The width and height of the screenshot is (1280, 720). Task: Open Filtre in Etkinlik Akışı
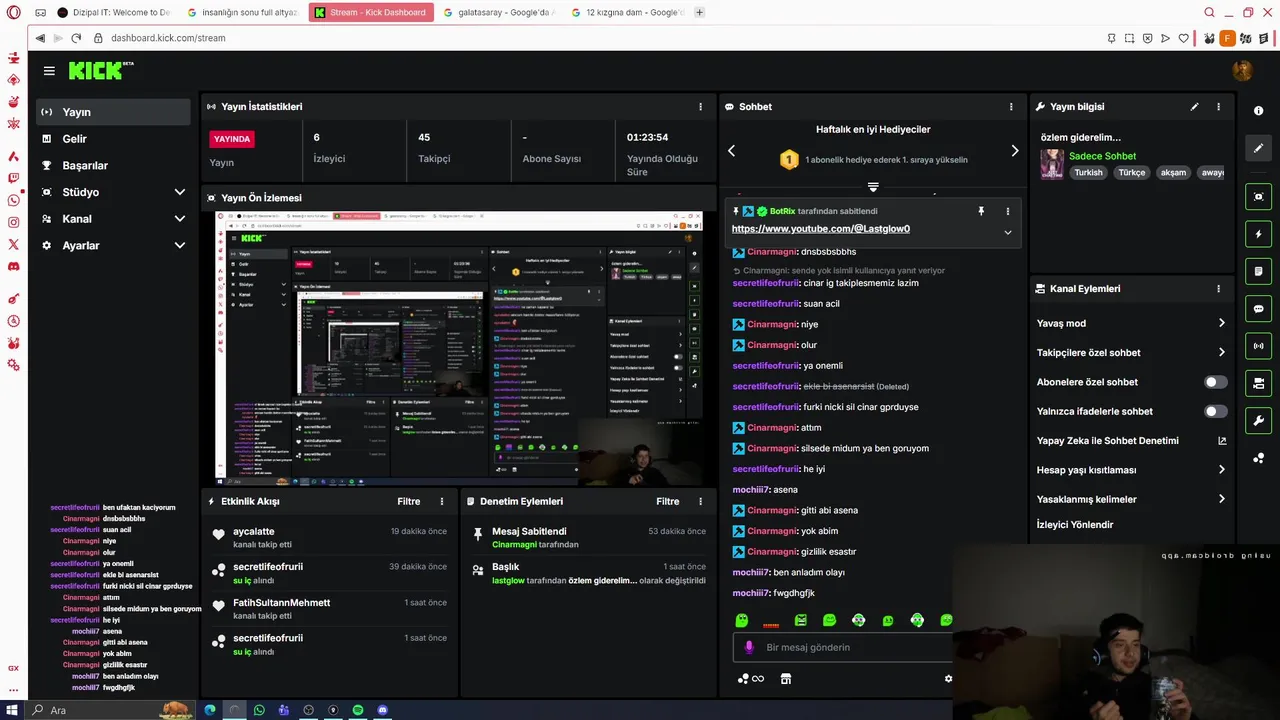[408, 502]
